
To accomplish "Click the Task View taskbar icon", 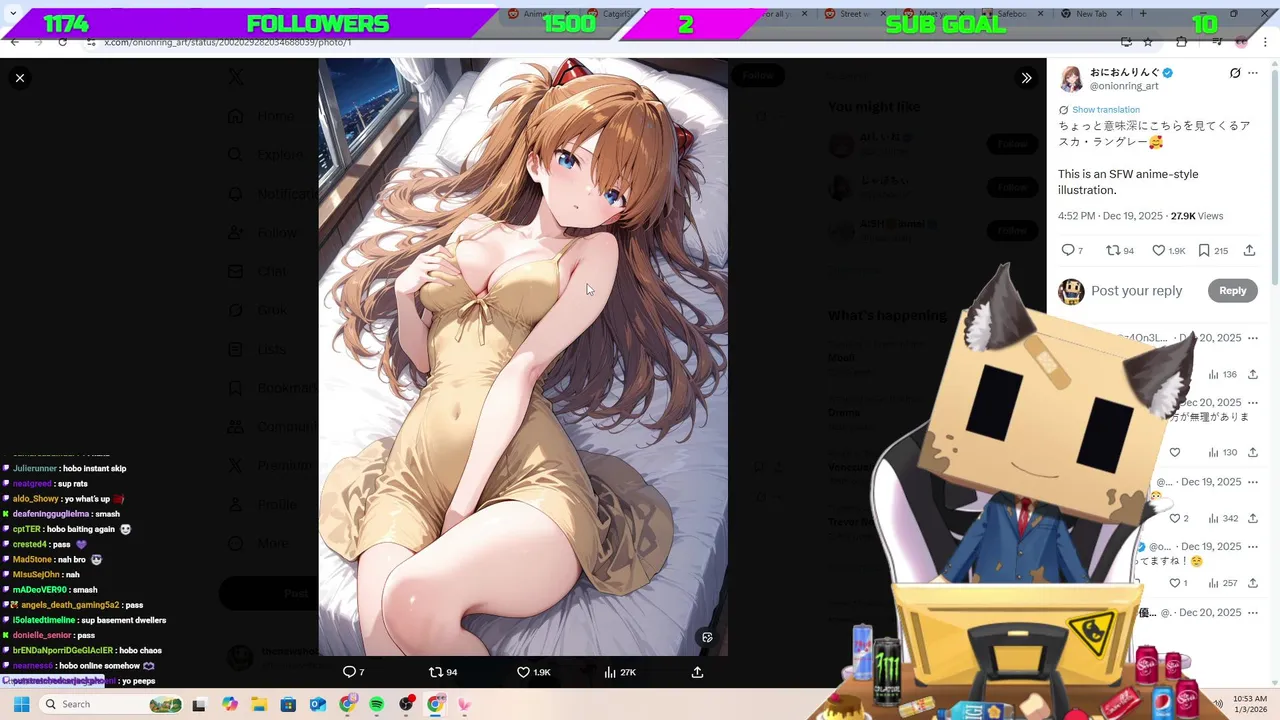I will pos(200,704).
